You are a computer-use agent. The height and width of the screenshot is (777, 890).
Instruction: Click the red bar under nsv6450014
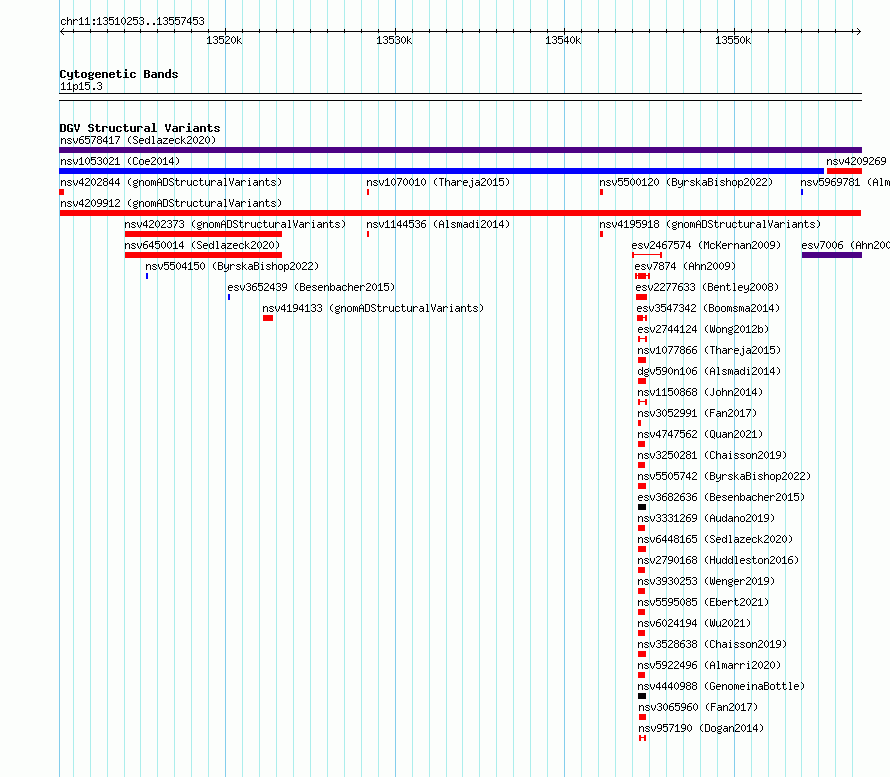[x=203, y=255]
